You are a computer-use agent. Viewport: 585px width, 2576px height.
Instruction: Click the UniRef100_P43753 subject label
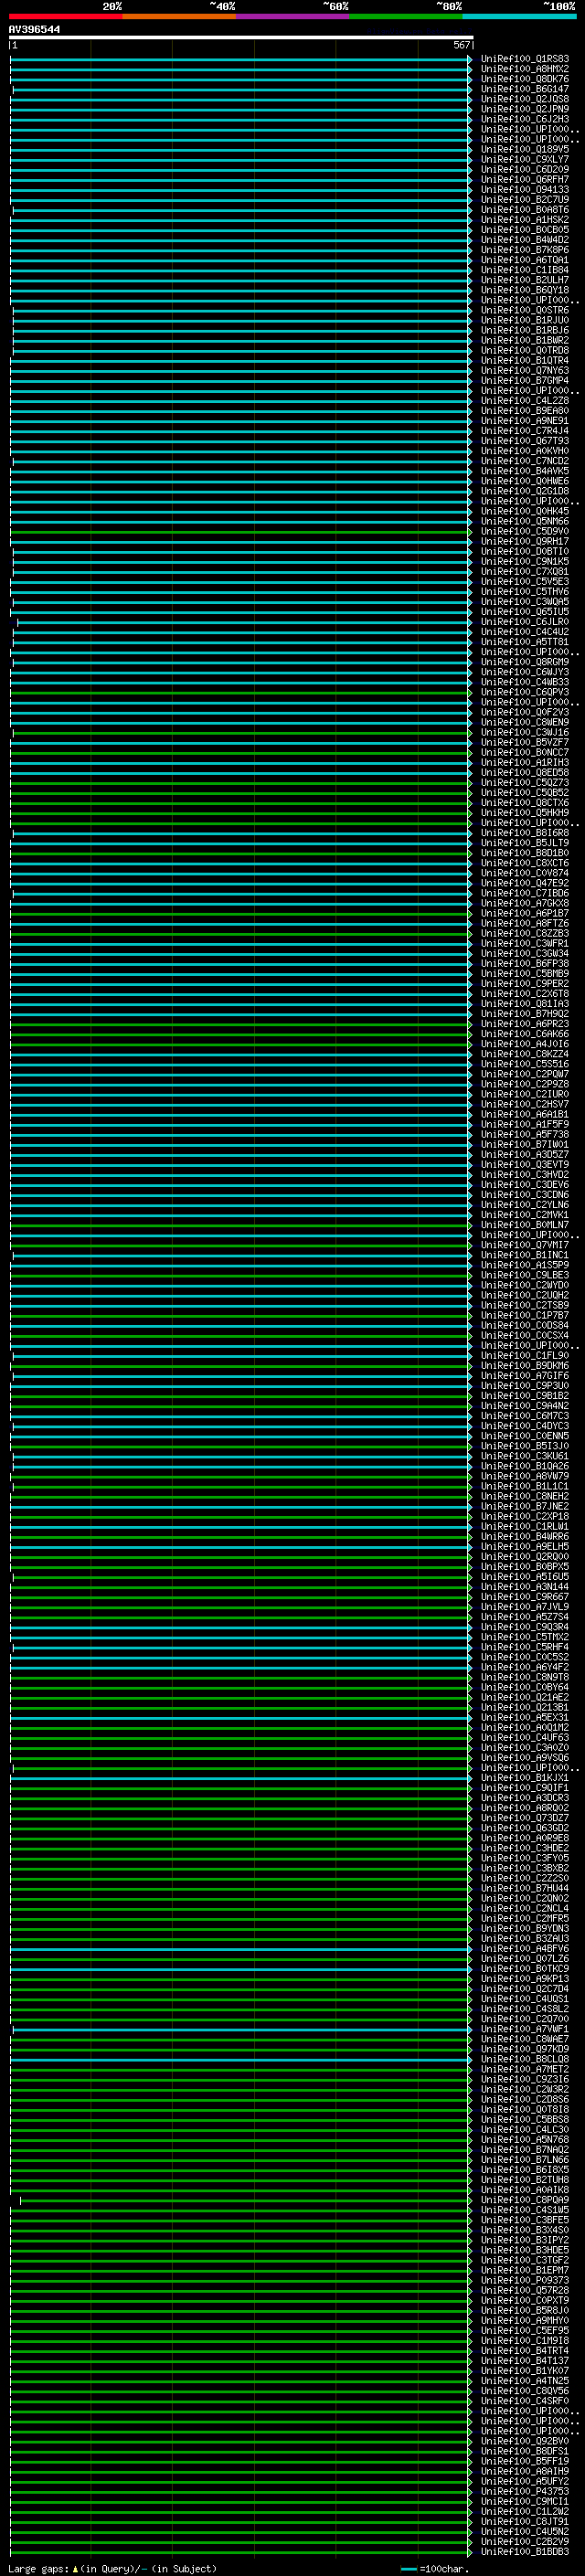[x=524, y=2492]
